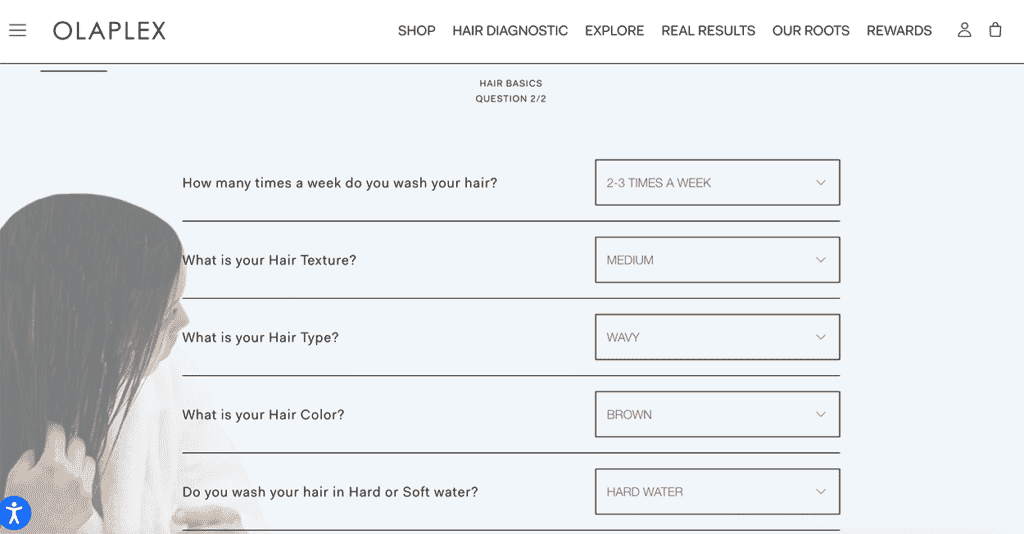
Task: Click 'What is your Hair Type?' text
Action: [x=261, y=338]
